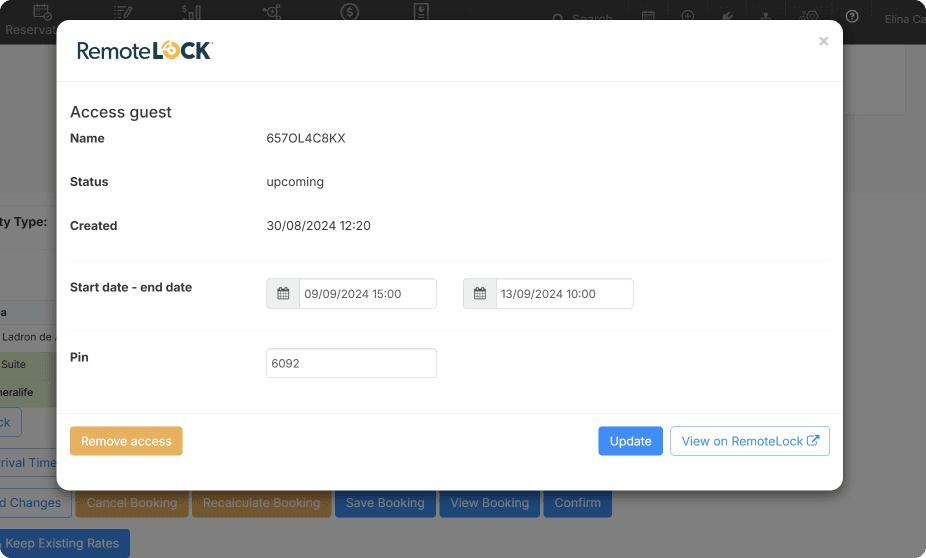
Task: Click the status value upcoming
Action: 295,182
